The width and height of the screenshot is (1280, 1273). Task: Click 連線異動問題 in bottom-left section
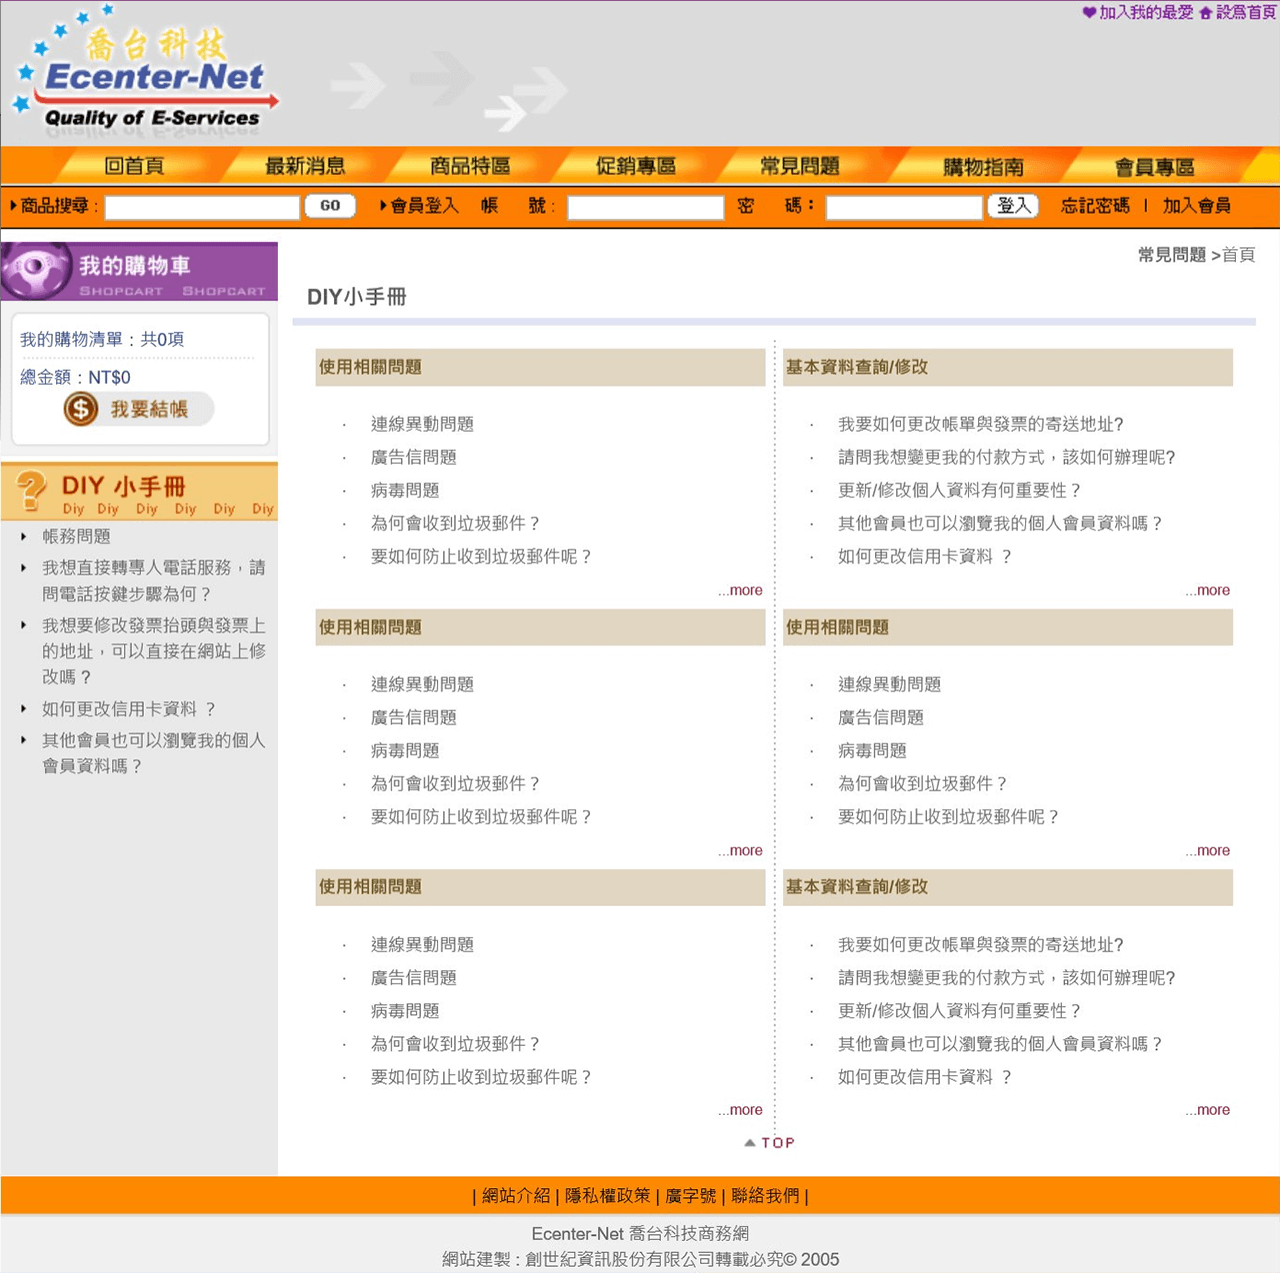(422, 944)
